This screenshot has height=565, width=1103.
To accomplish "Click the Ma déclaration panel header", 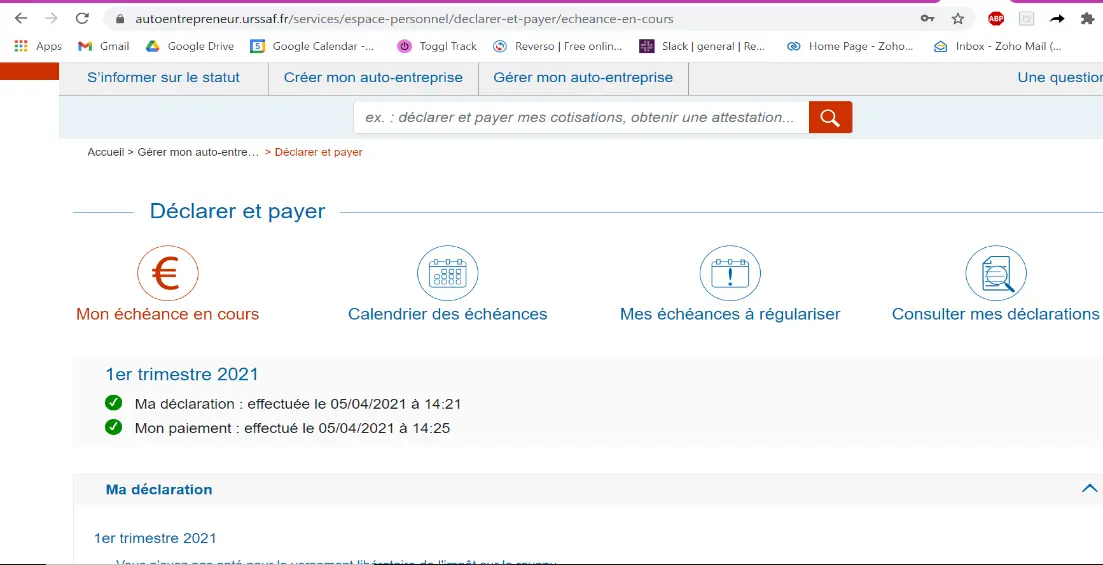I will [588, 489].
